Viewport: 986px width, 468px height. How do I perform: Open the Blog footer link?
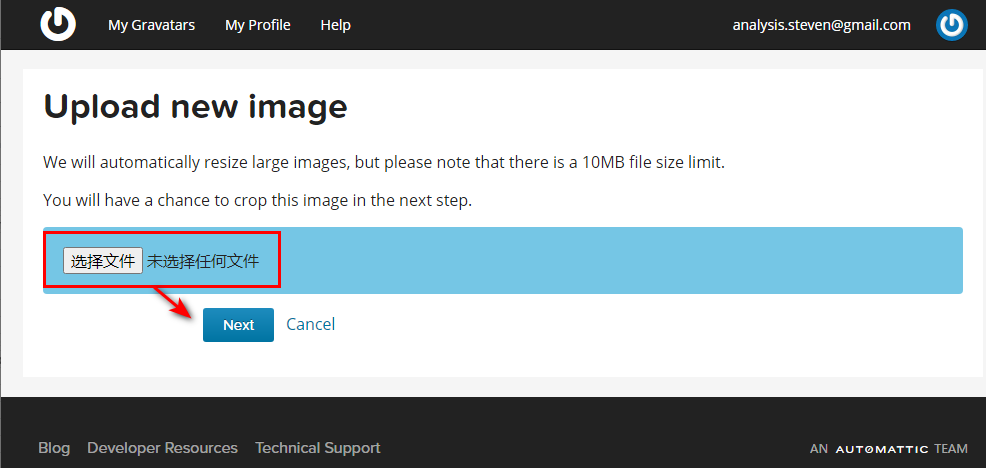54,448
